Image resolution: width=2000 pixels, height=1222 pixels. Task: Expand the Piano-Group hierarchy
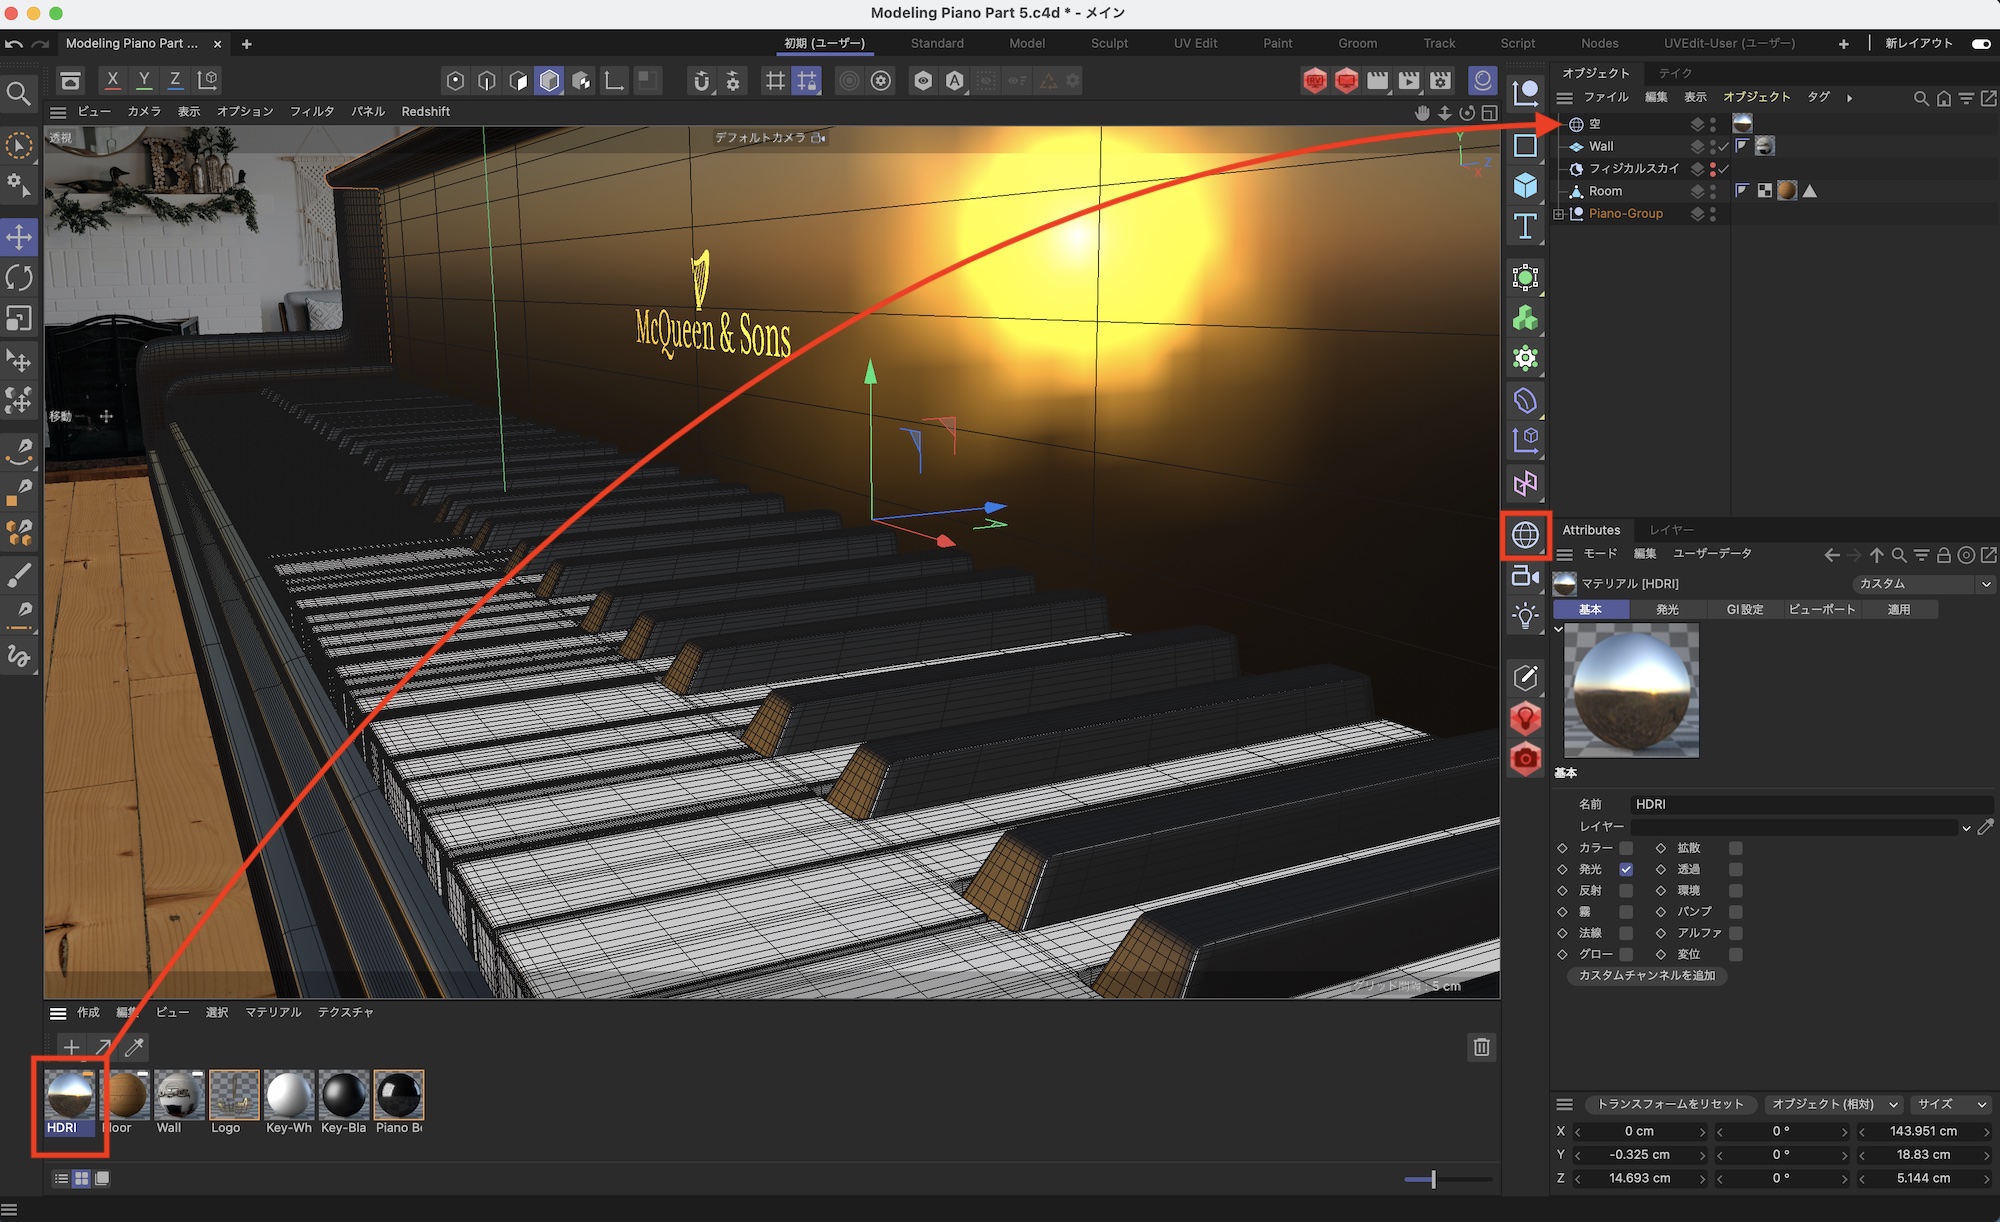pyautogui.click(x=1558, y=214)
